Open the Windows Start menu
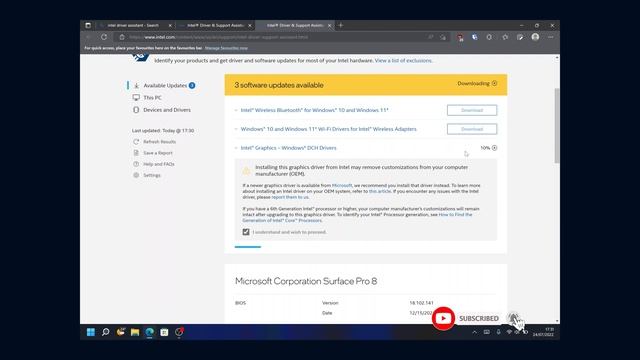This screenshot has height=360, width=640. click(x=91, y=332)
